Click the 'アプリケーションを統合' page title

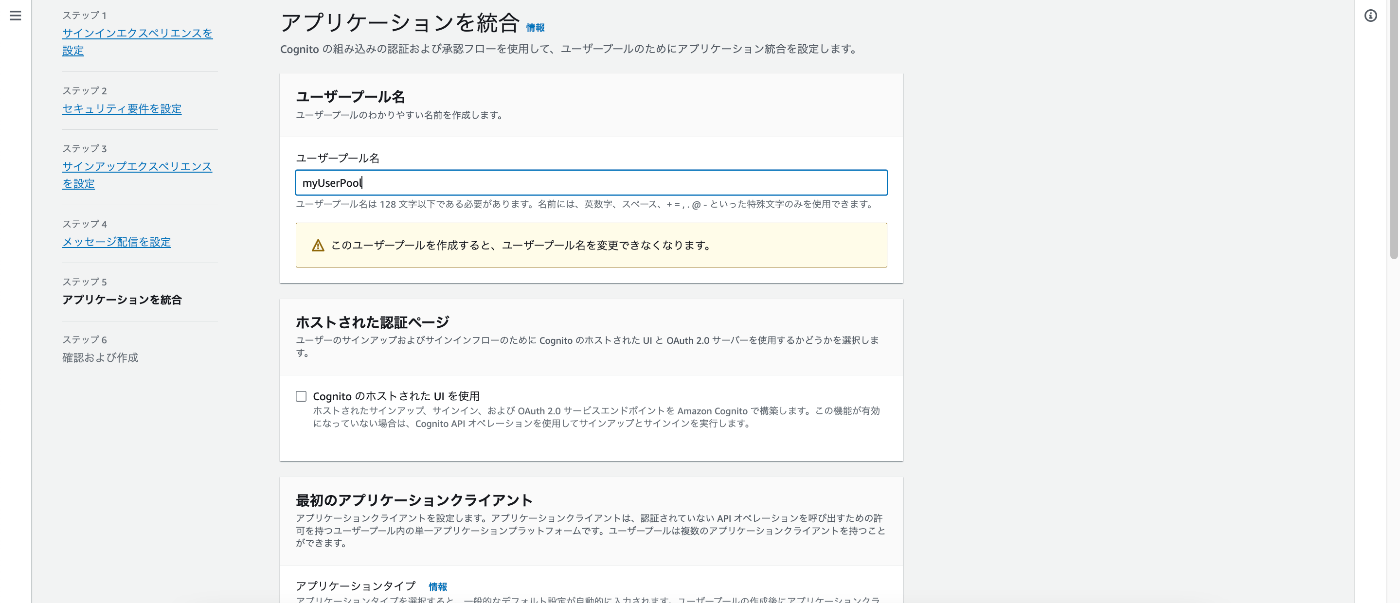(400, 24)
